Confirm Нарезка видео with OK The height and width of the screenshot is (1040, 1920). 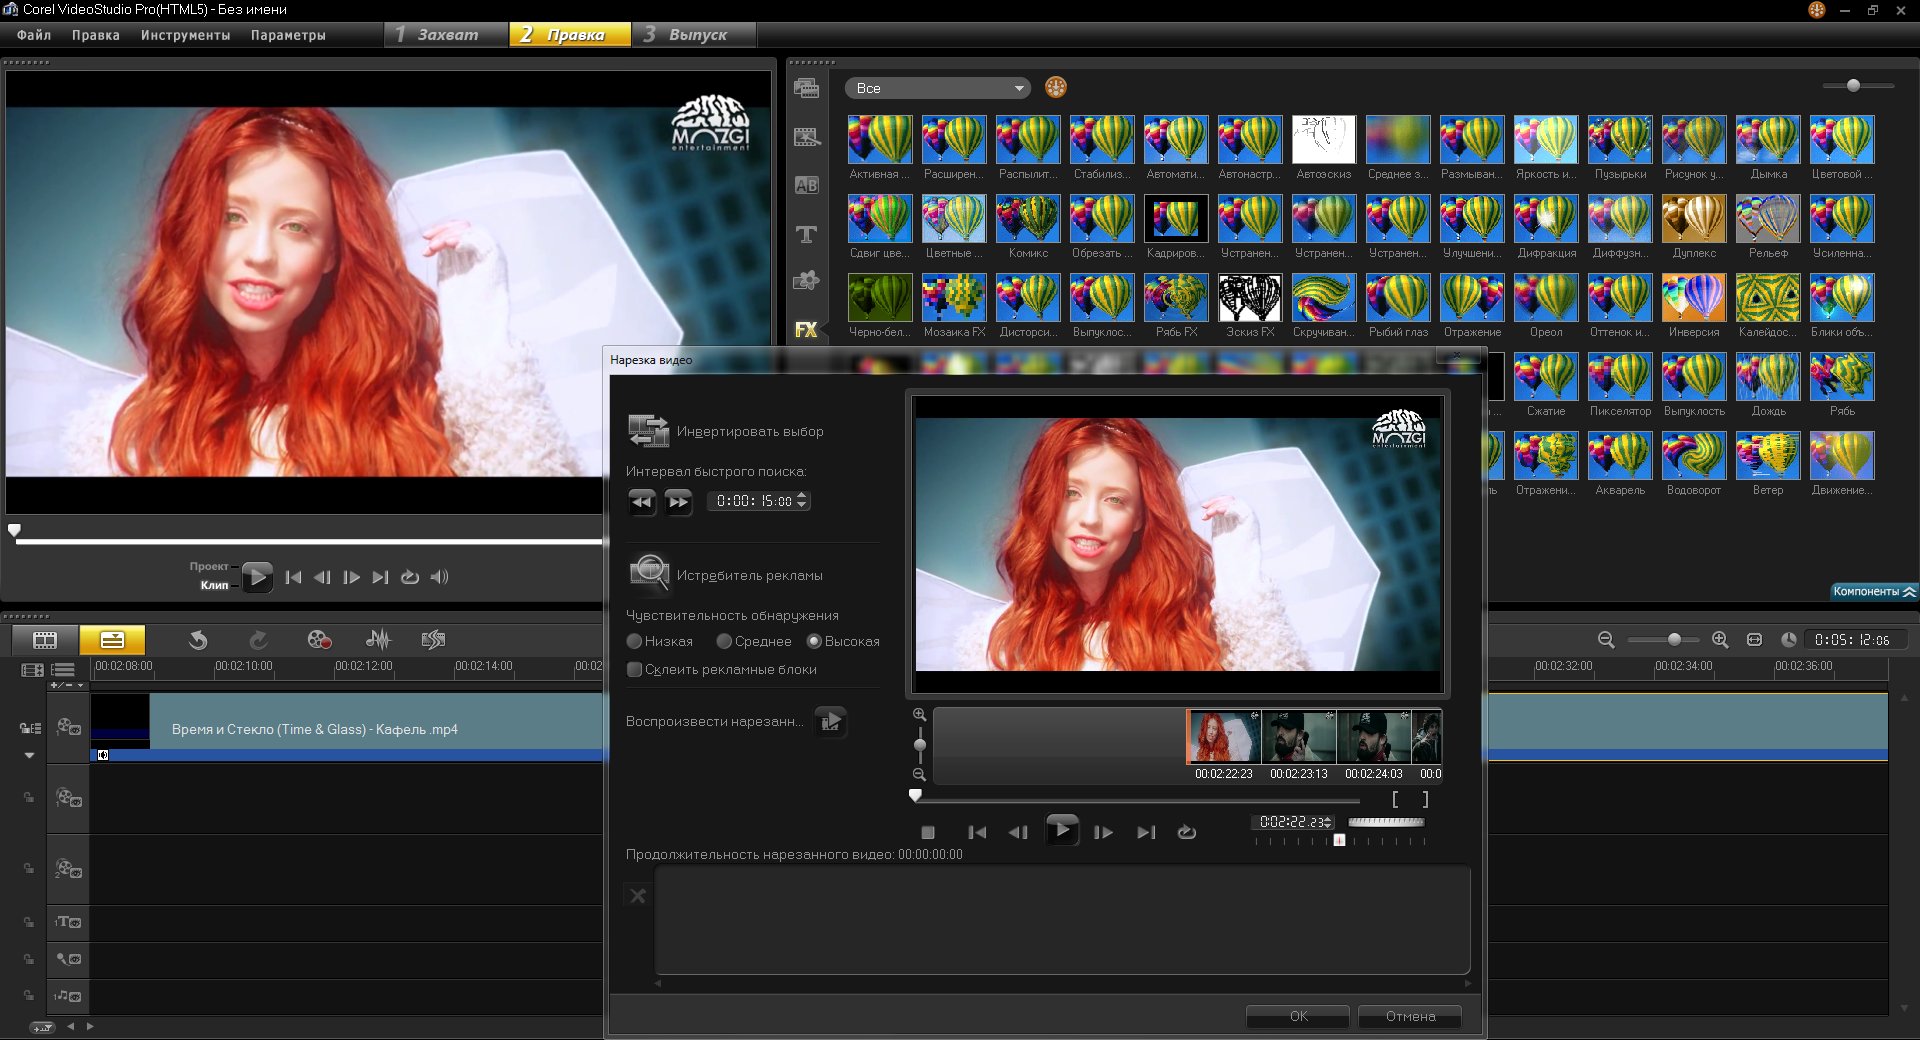pos(1298,1016)
